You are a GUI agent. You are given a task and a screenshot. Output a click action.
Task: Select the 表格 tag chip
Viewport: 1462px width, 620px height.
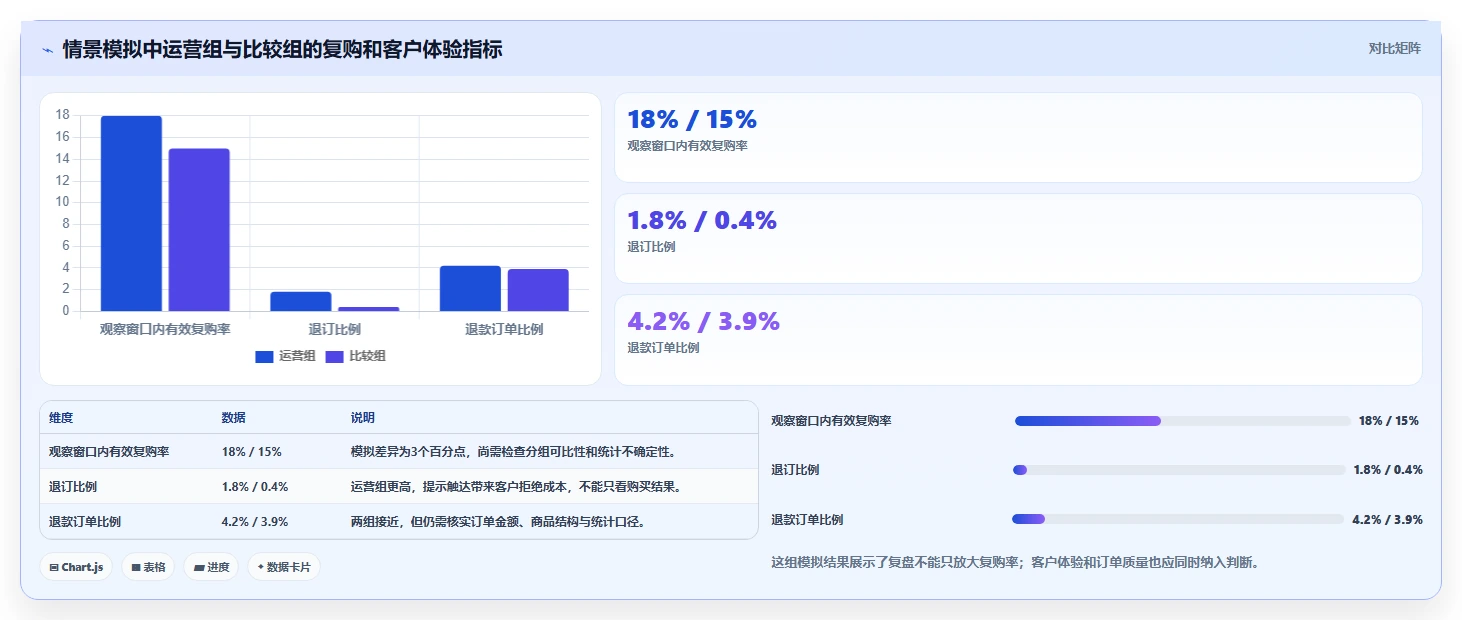click(148, 567)
